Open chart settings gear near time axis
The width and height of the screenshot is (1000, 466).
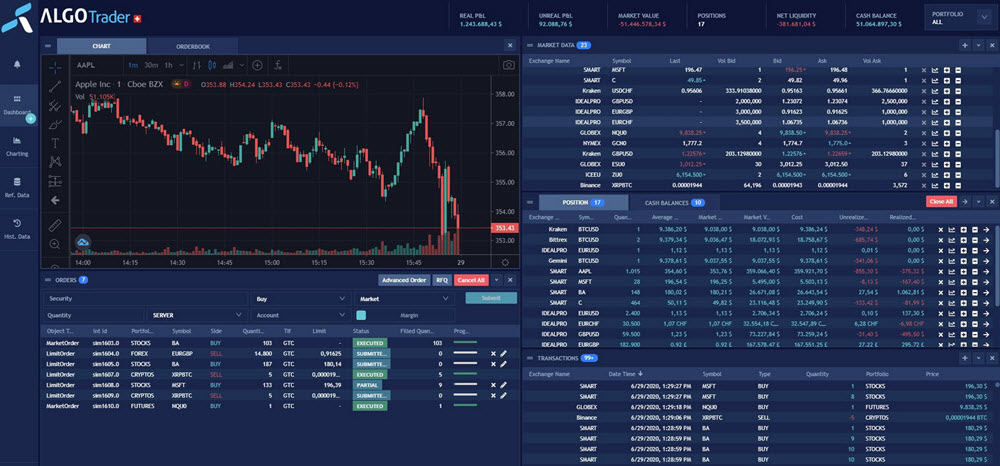(505, 262)
